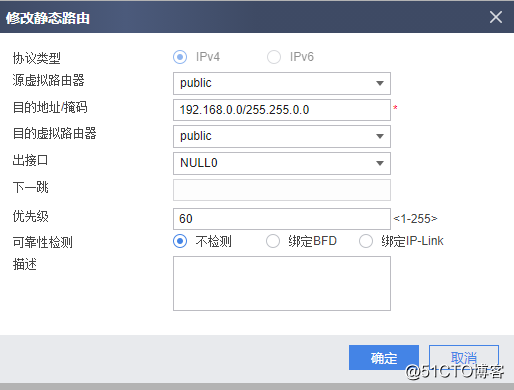Click the 描述 text area
514x390 pixels.
tap(282, 283)
